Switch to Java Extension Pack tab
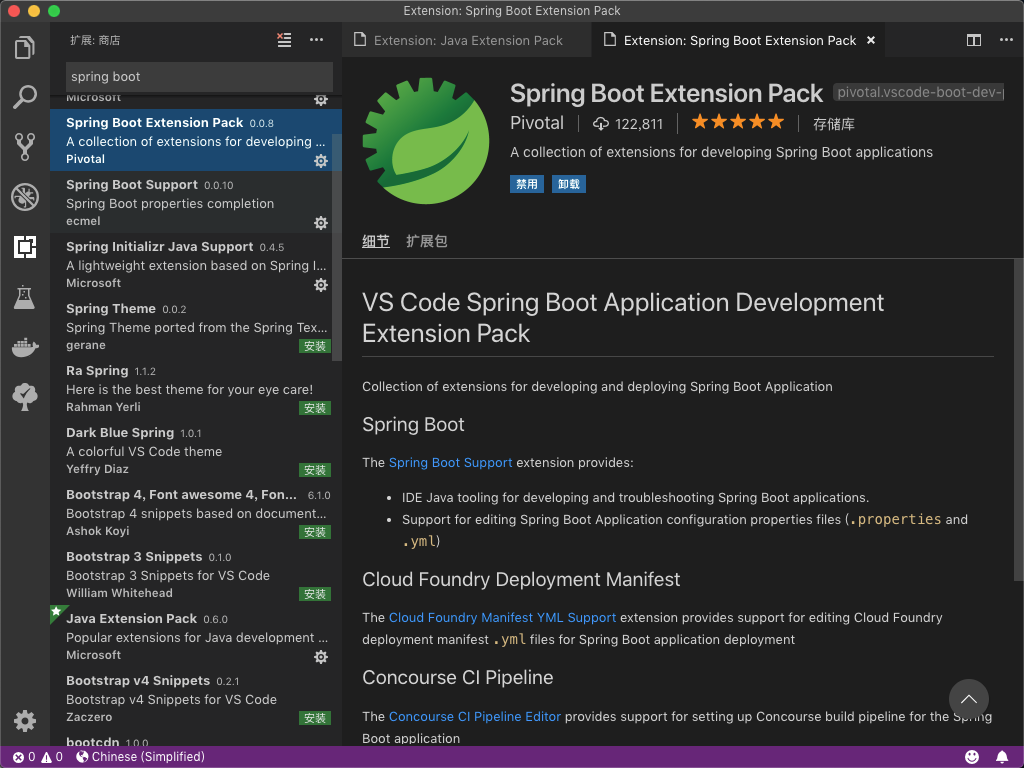This screenshot has height=768, width=1024. point(467,41)
